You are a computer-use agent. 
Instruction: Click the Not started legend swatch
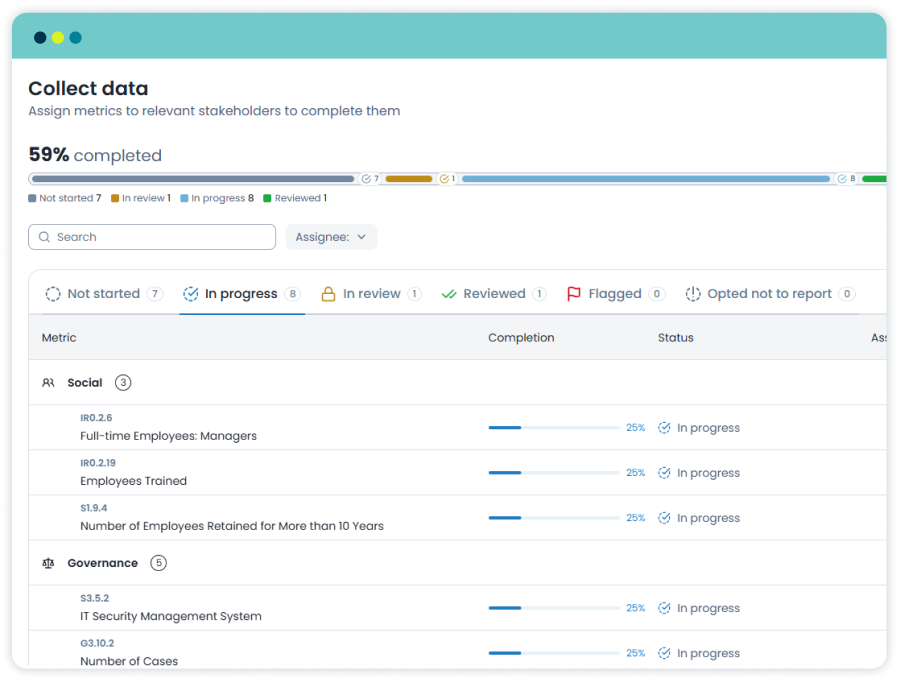(x=32, y=198)
